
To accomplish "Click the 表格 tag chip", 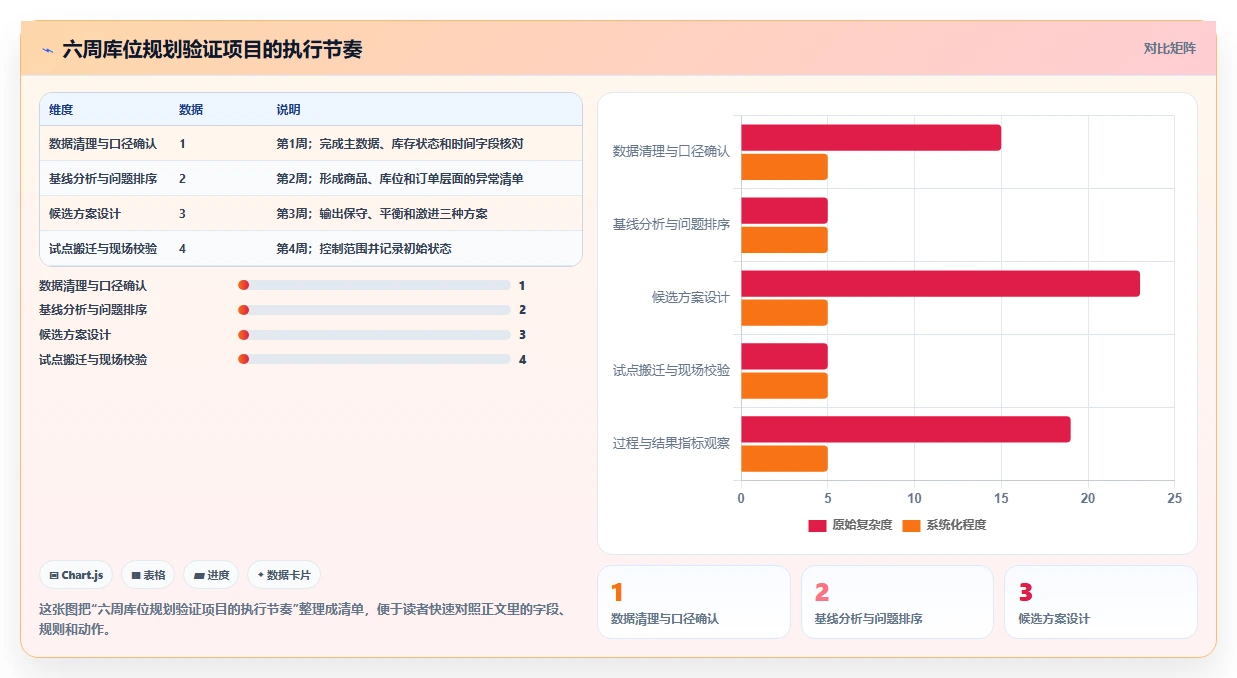I will coord(148,575).
